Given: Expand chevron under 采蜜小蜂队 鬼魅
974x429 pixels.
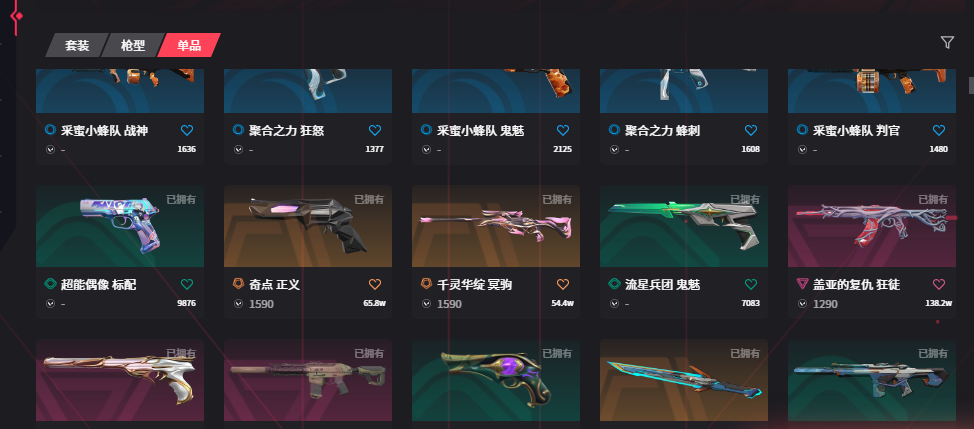Looking at the screenshot, I should [426, 149].
